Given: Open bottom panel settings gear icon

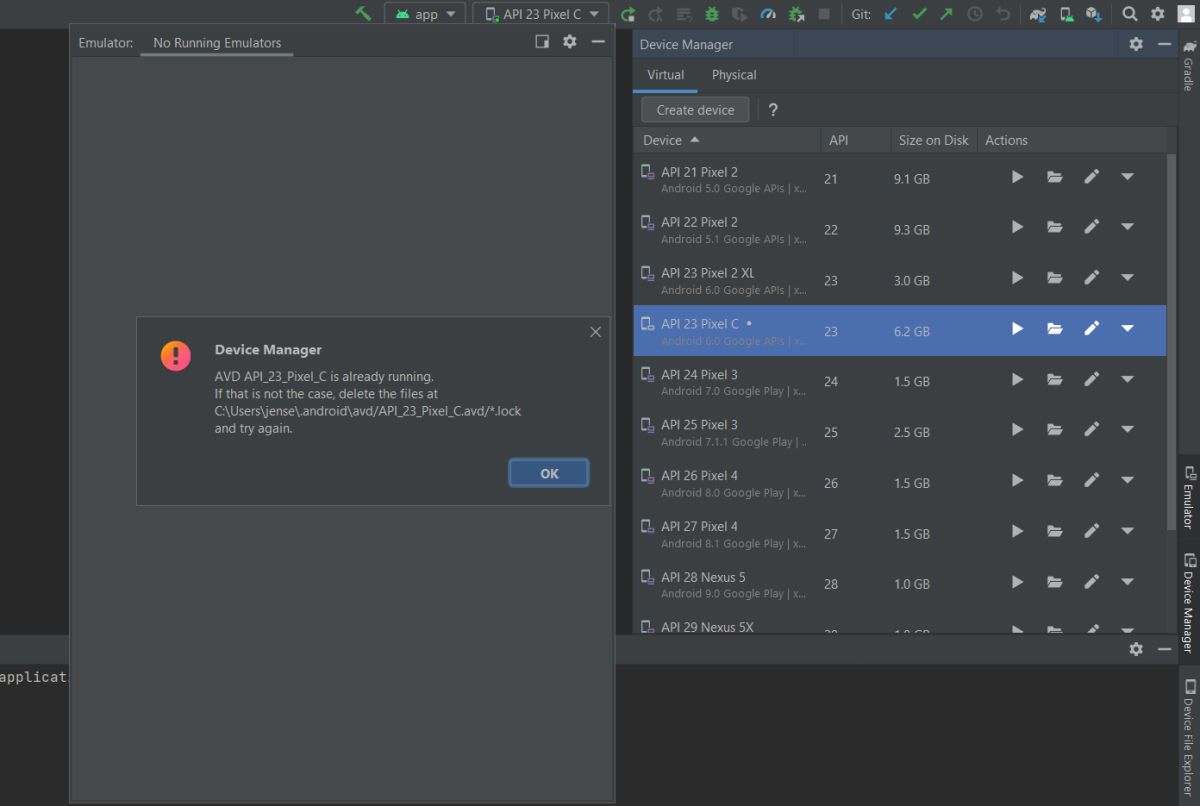Looking at the screenshot, I should 1136,649.
